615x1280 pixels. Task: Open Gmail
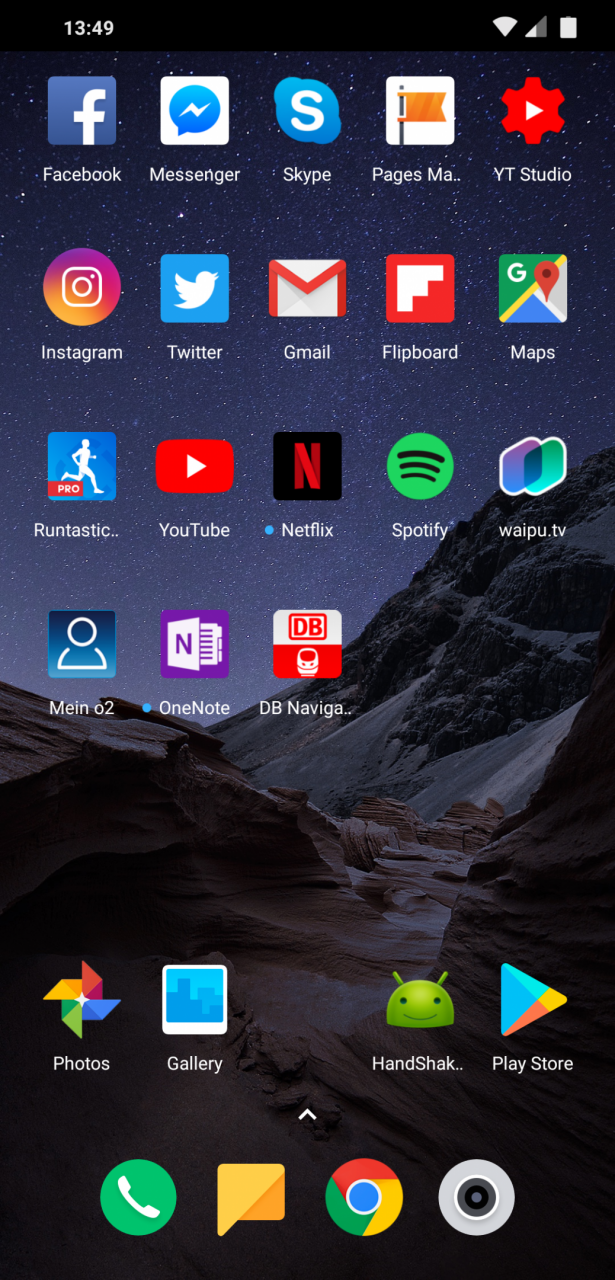click(x=307, y=288)
